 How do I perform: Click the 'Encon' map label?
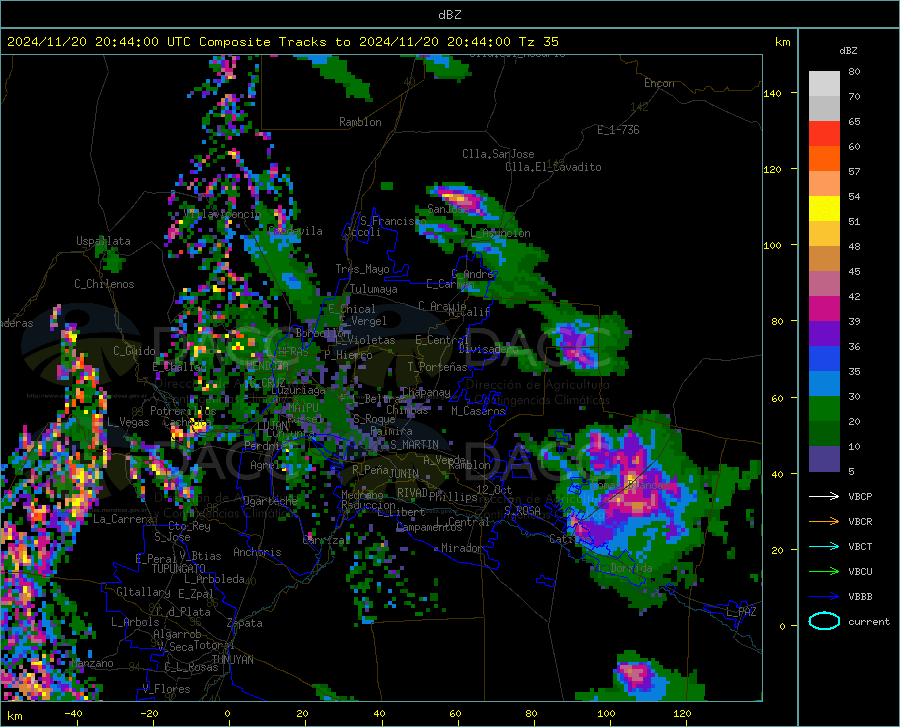coord(659,83)
